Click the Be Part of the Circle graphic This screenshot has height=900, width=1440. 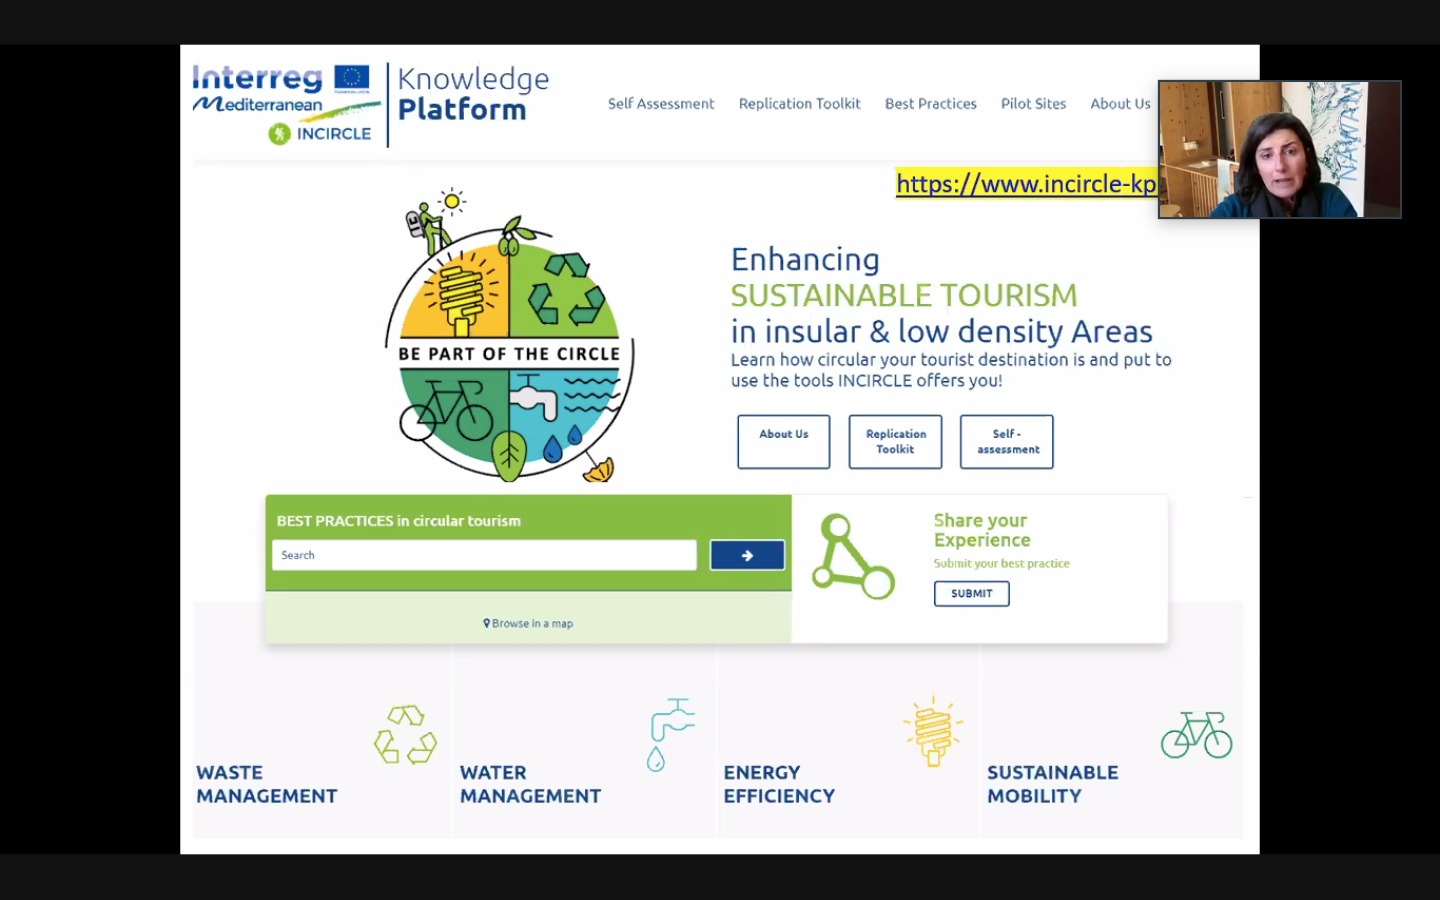[x=510, y=336]
